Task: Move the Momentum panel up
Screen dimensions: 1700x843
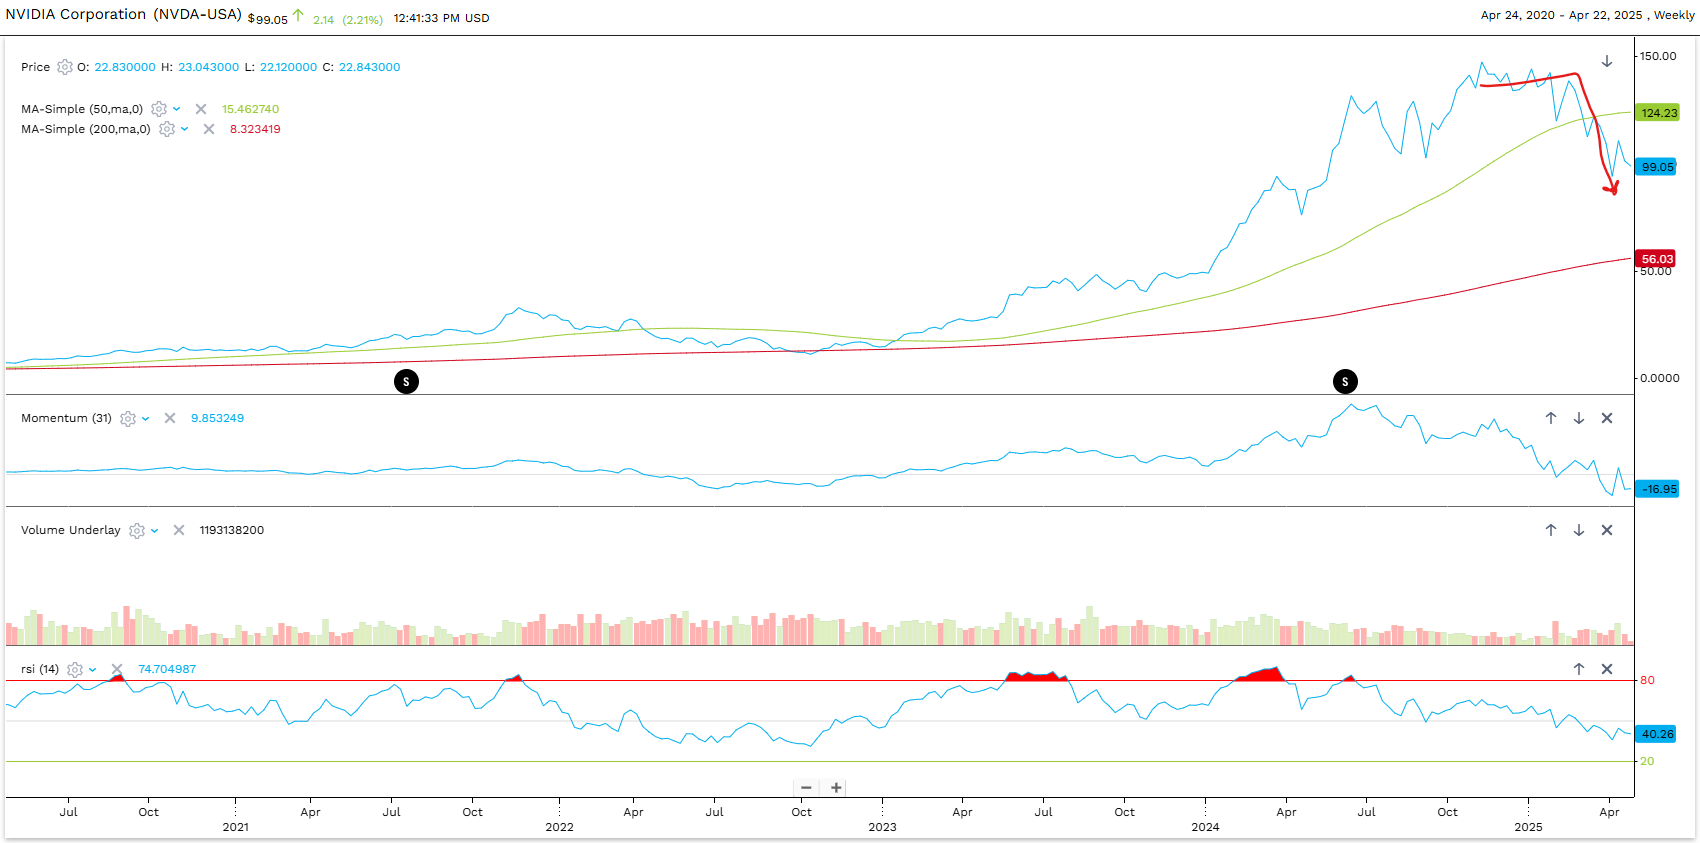Action: [x=1551, y=418]
